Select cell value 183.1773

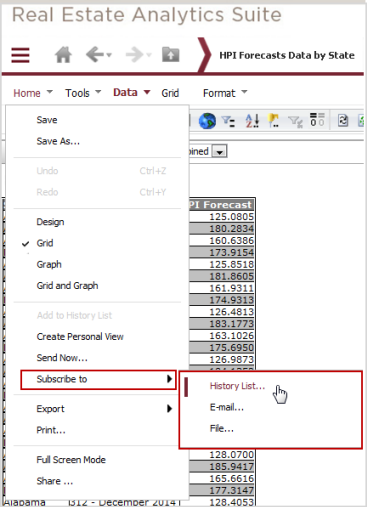(x=231, y=324)
